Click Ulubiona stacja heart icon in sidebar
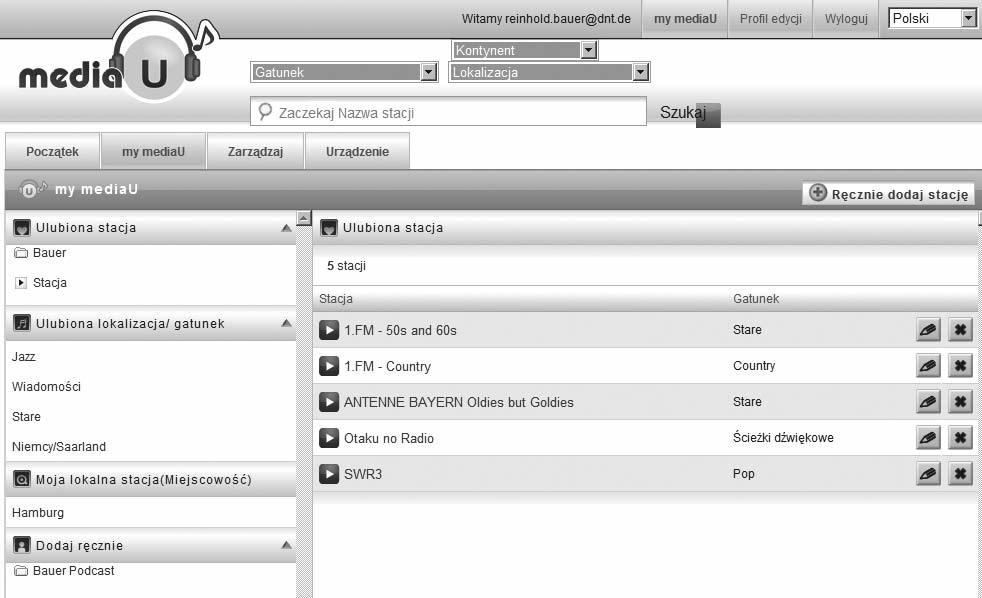Viewport: 982px width, 598px height. (x=22, y=228)
